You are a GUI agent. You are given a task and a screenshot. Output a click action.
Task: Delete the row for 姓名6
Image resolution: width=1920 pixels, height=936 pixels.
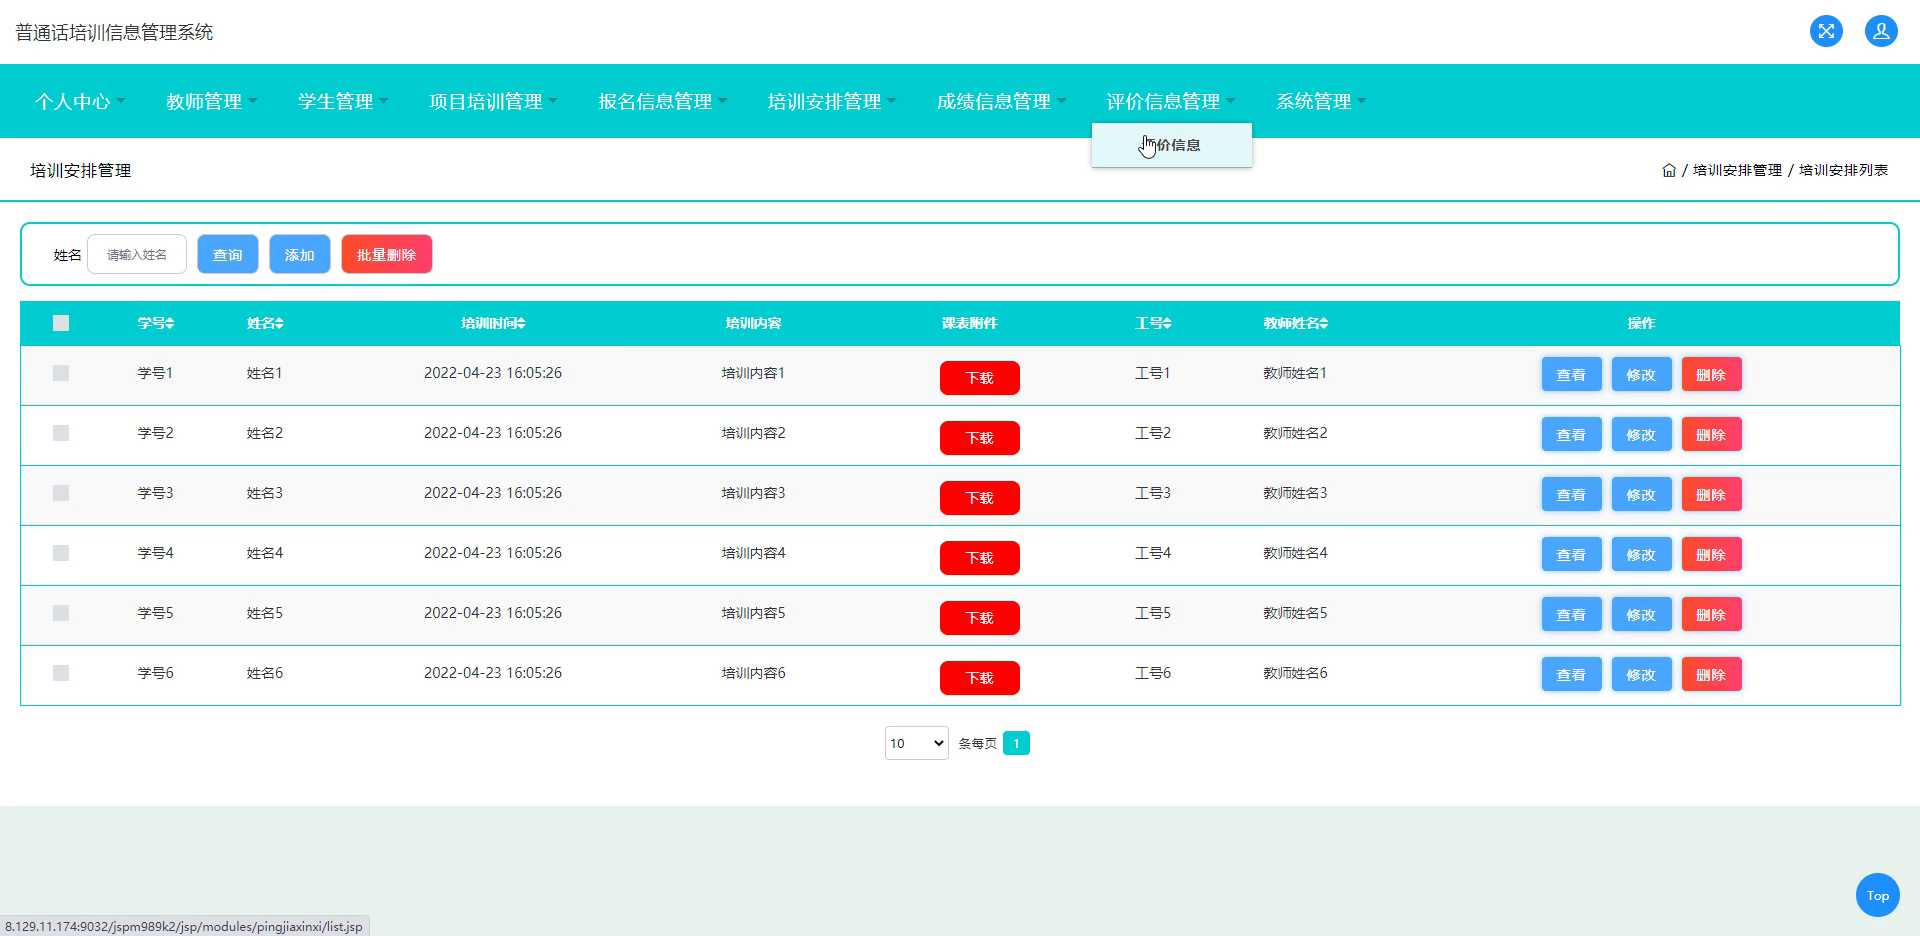[x=1711, y=675]
